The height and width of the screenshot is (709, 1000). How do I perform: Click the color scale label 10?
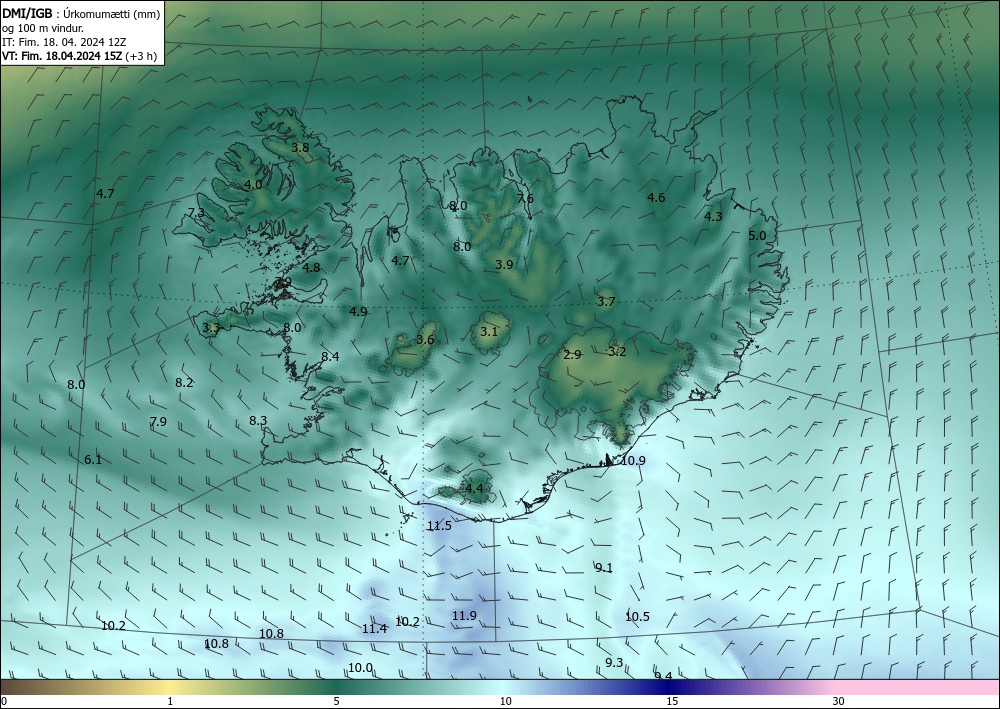(x=505, y=701)
